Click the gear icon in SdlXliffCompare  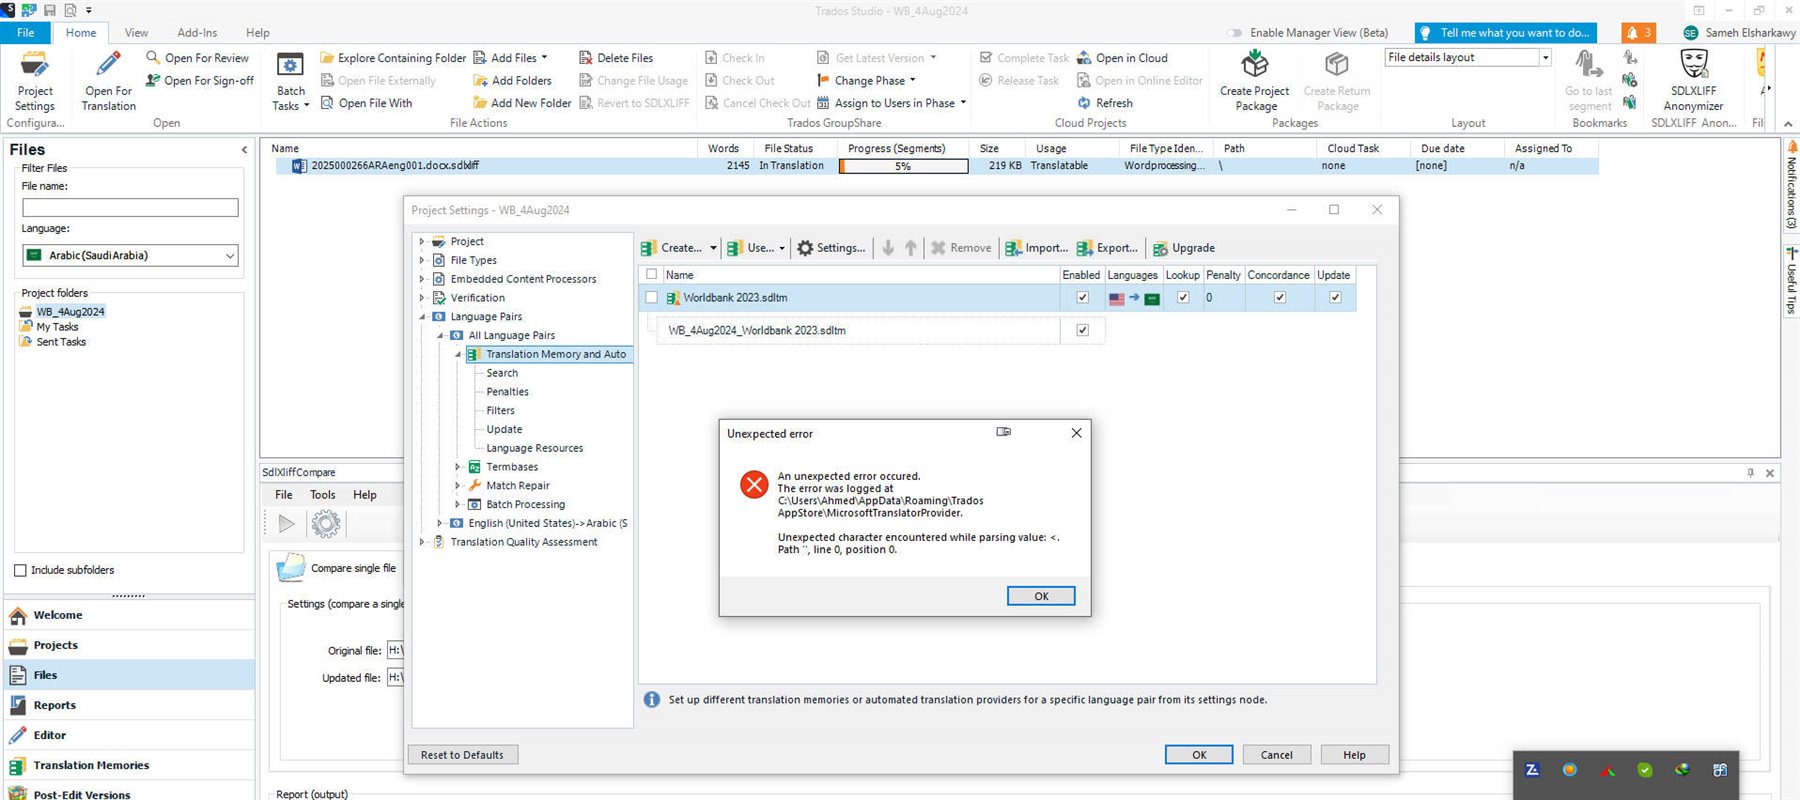tap(326, 523)
